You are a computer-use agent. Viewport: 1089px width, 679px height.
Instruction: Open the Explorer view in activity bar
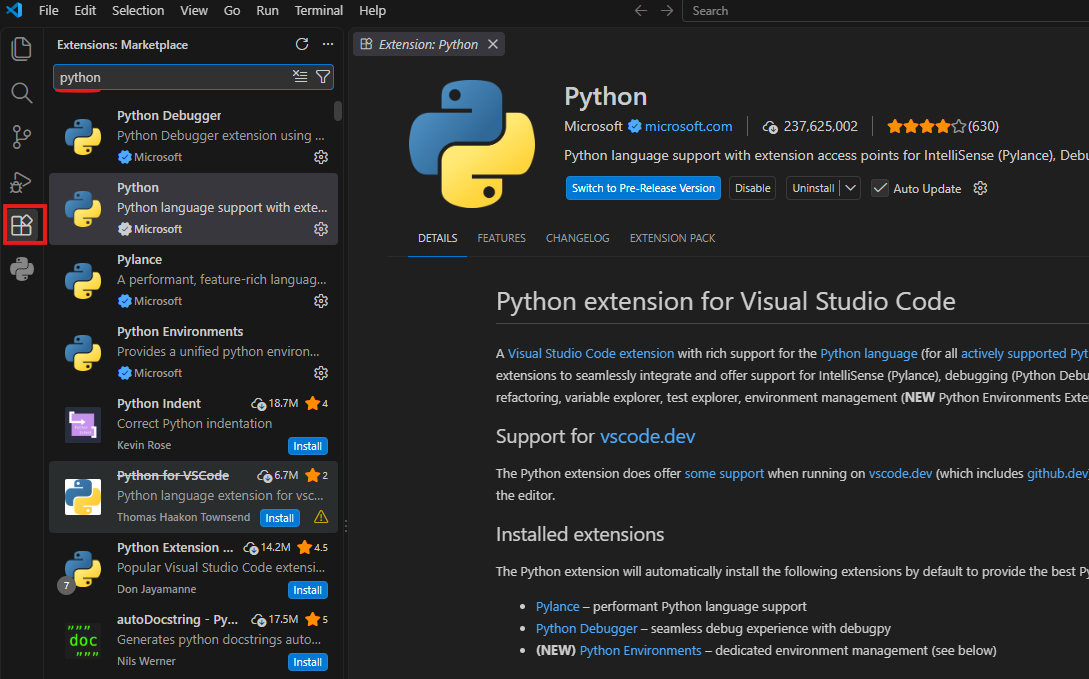22,49
